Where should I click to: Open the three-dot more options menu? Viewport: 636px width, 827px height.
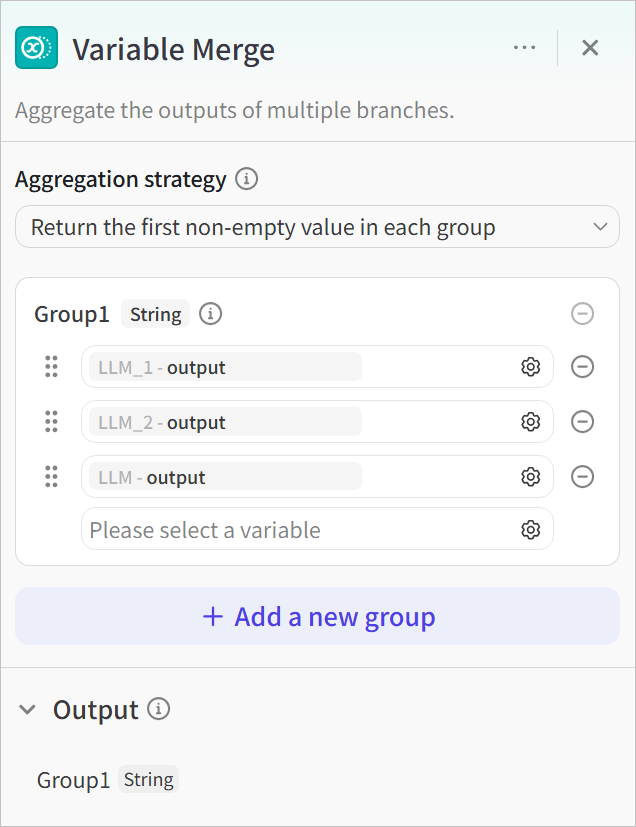point(524,48)
